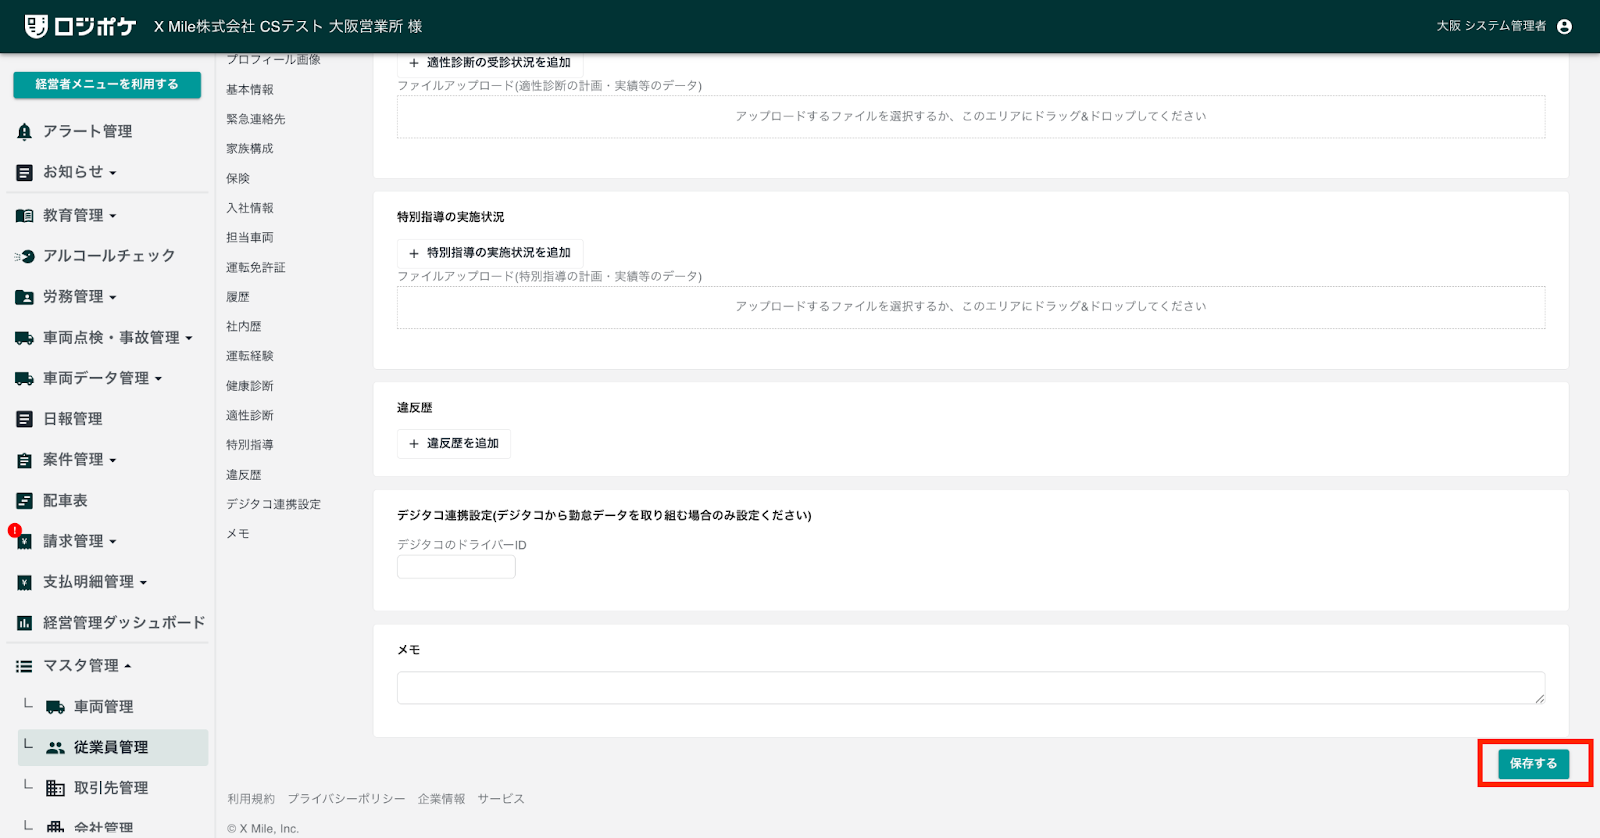Click the alert management bell icon
The height and width of the screenshot is (838, 1600).
(24, 132)
